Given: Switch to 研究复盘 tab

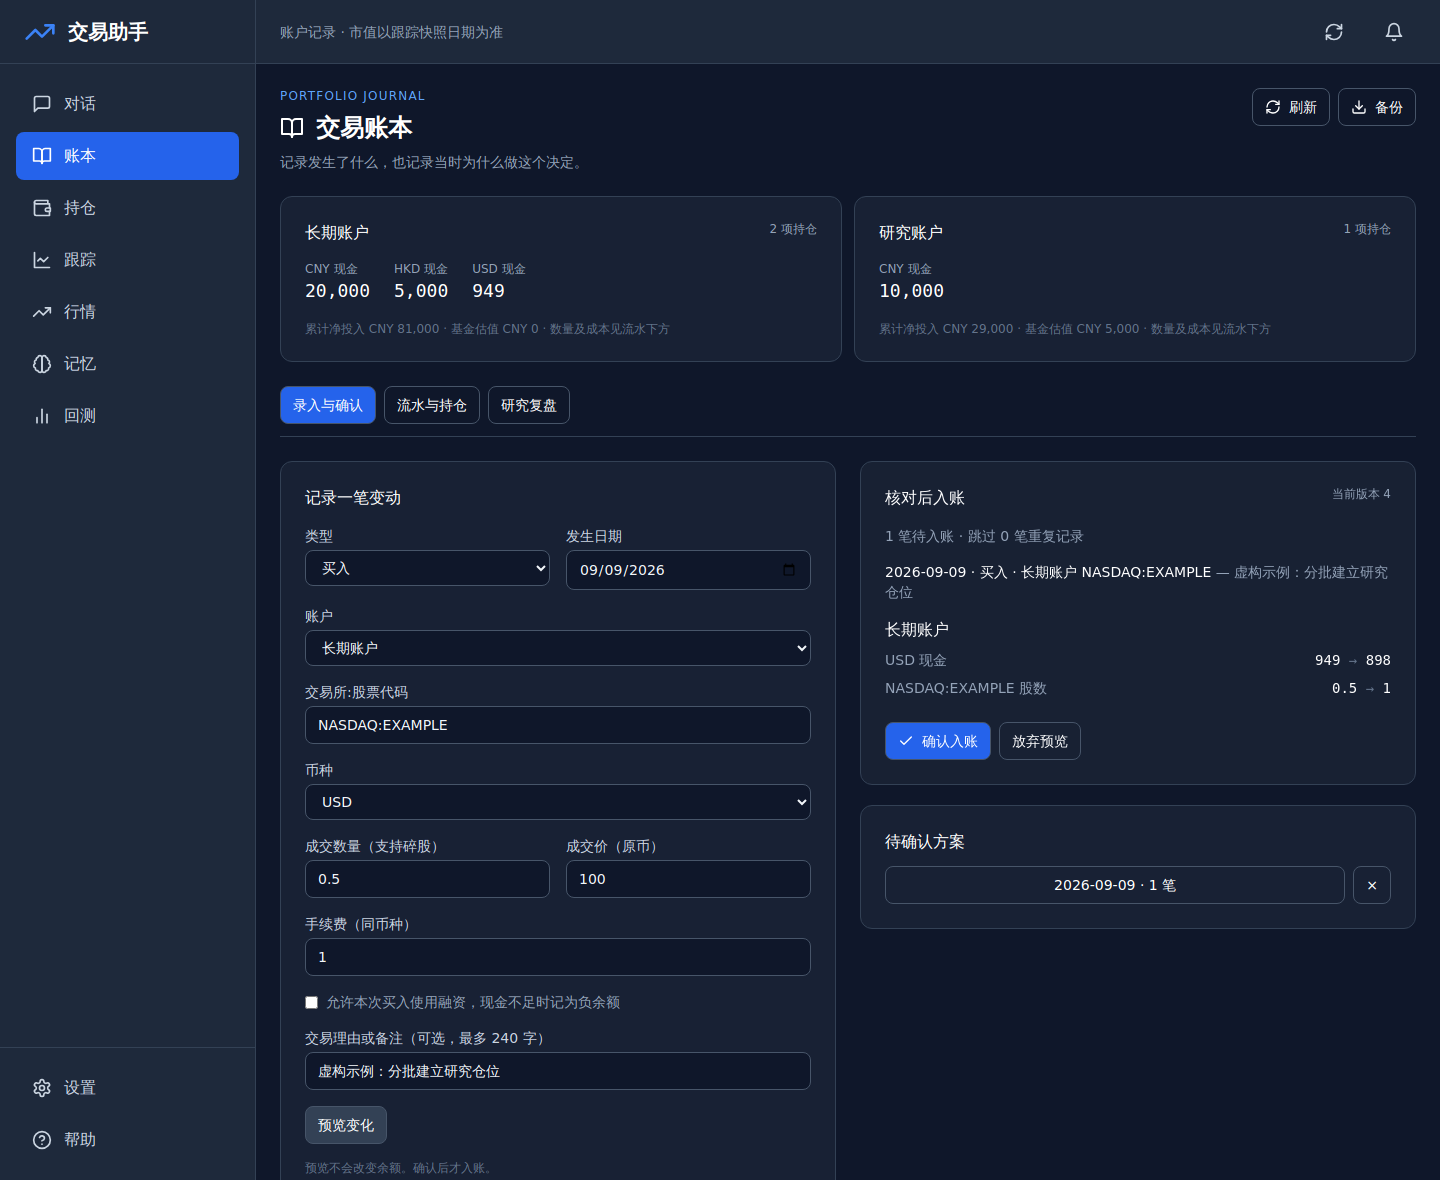Looking at the screenshot, I should pos(529,405).
